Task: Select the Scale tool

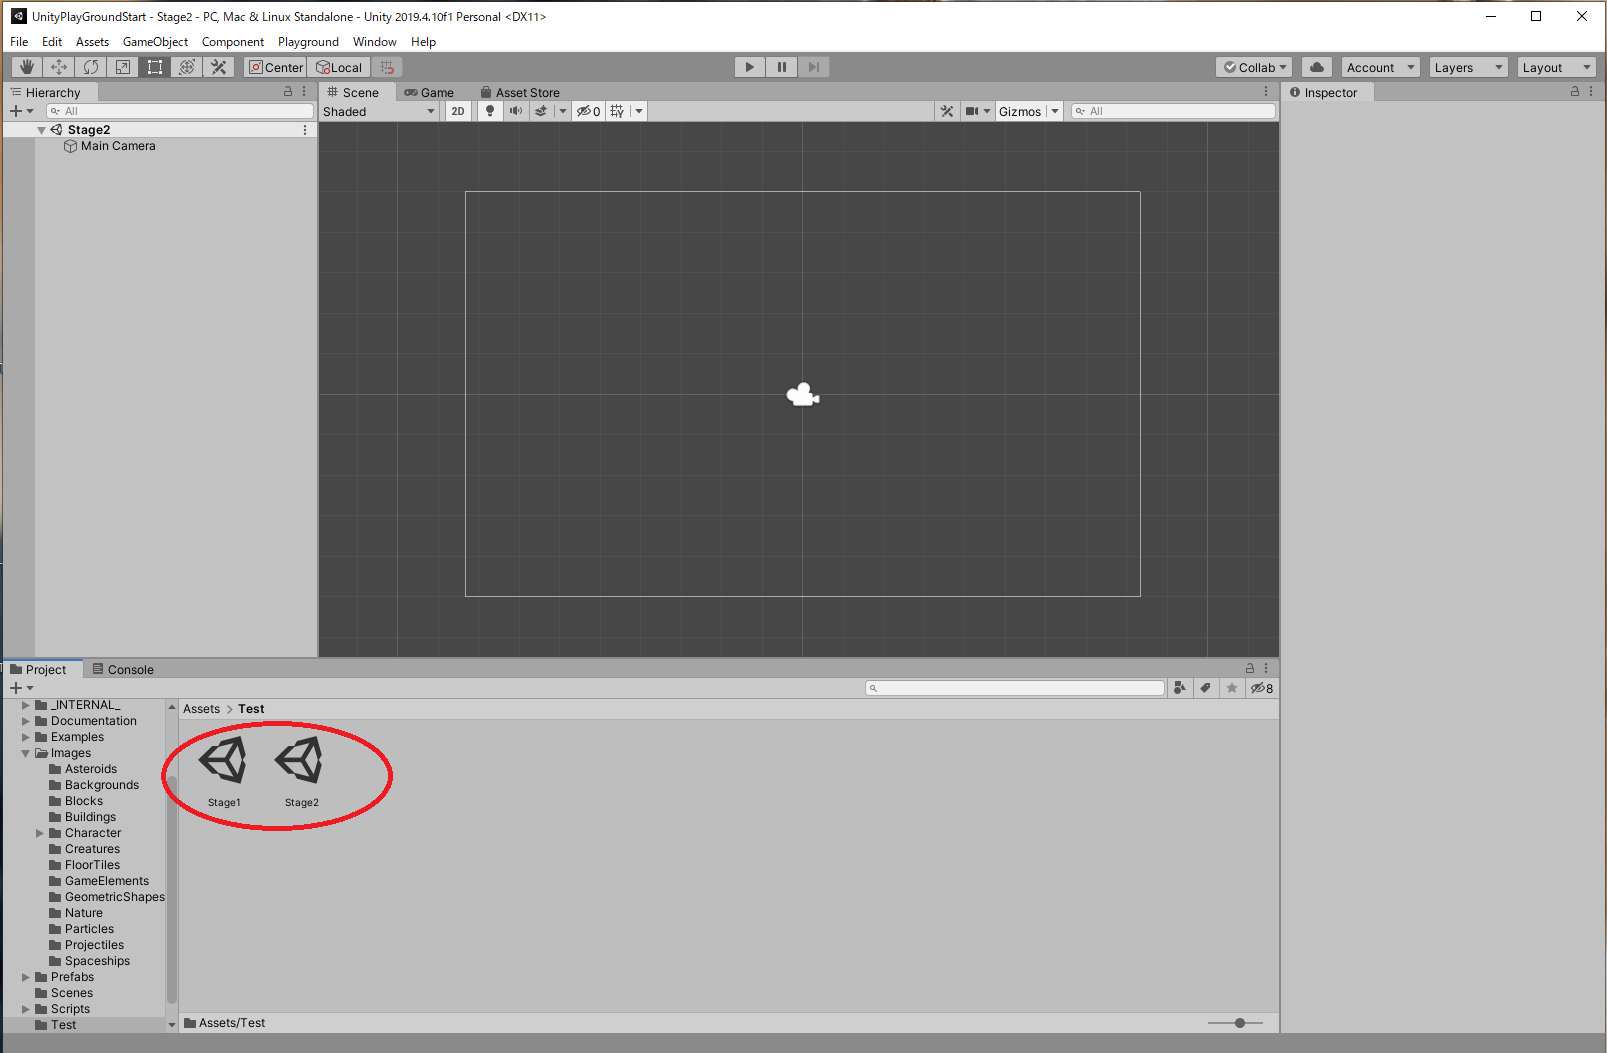Action: click(123, 67)
